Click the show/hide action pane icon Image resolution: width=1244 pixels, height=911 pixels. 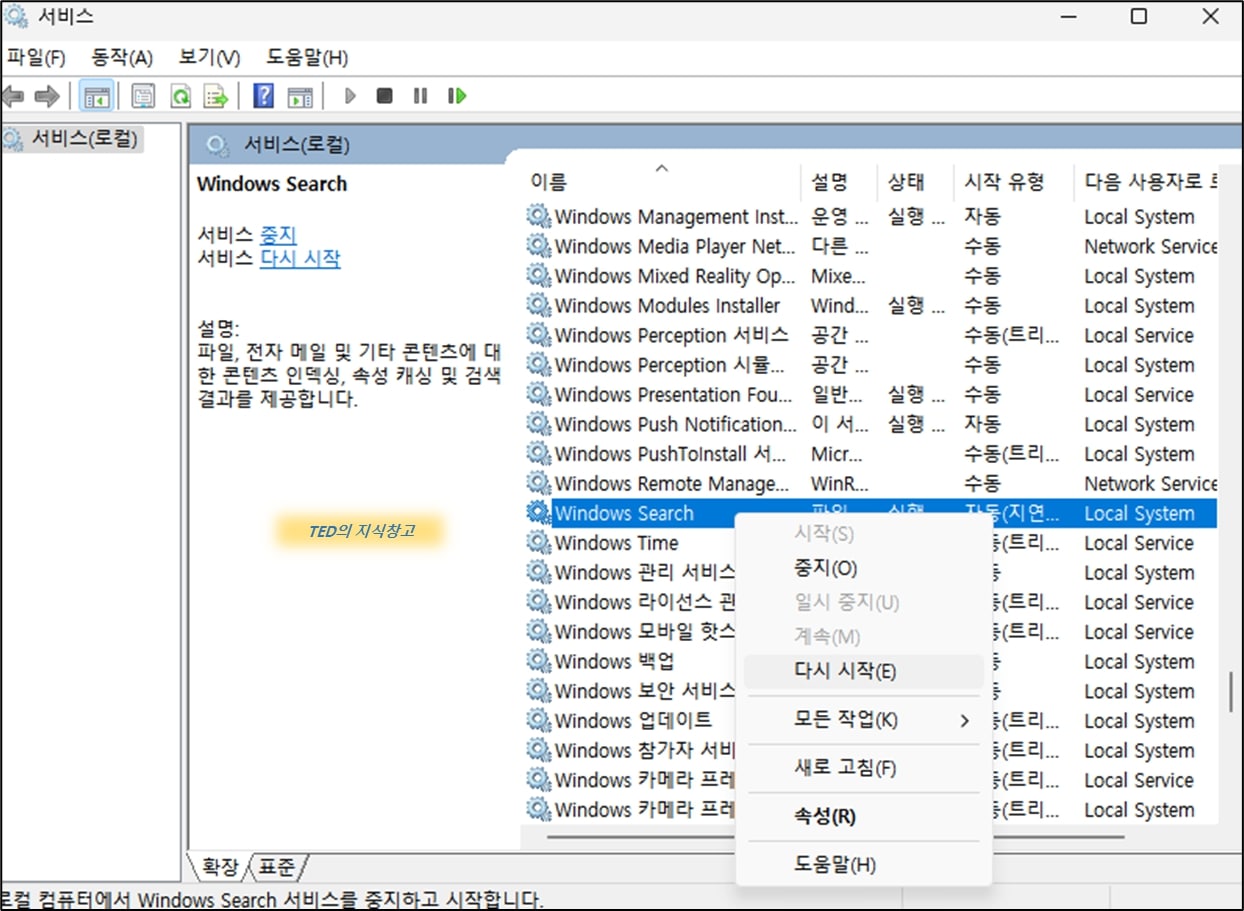(x=300, y=96)
